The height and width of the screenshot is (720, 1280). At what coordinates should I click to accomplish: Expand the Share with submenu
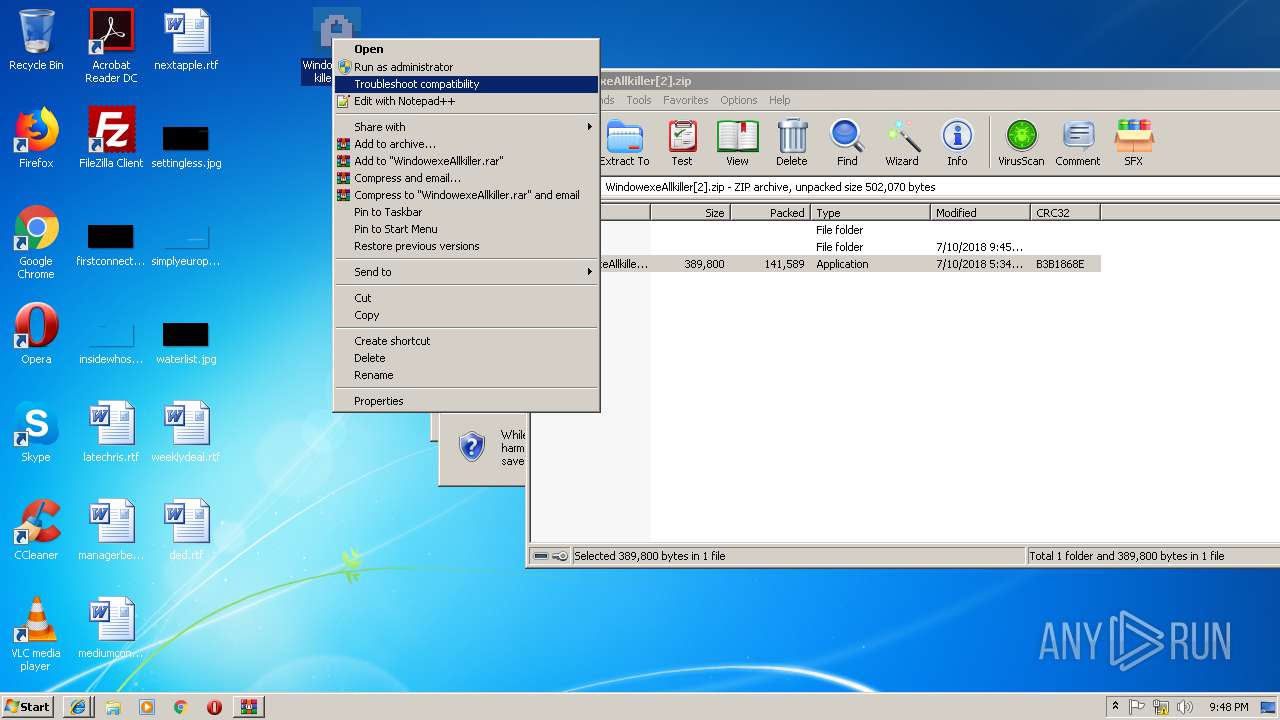click(466, 127)
